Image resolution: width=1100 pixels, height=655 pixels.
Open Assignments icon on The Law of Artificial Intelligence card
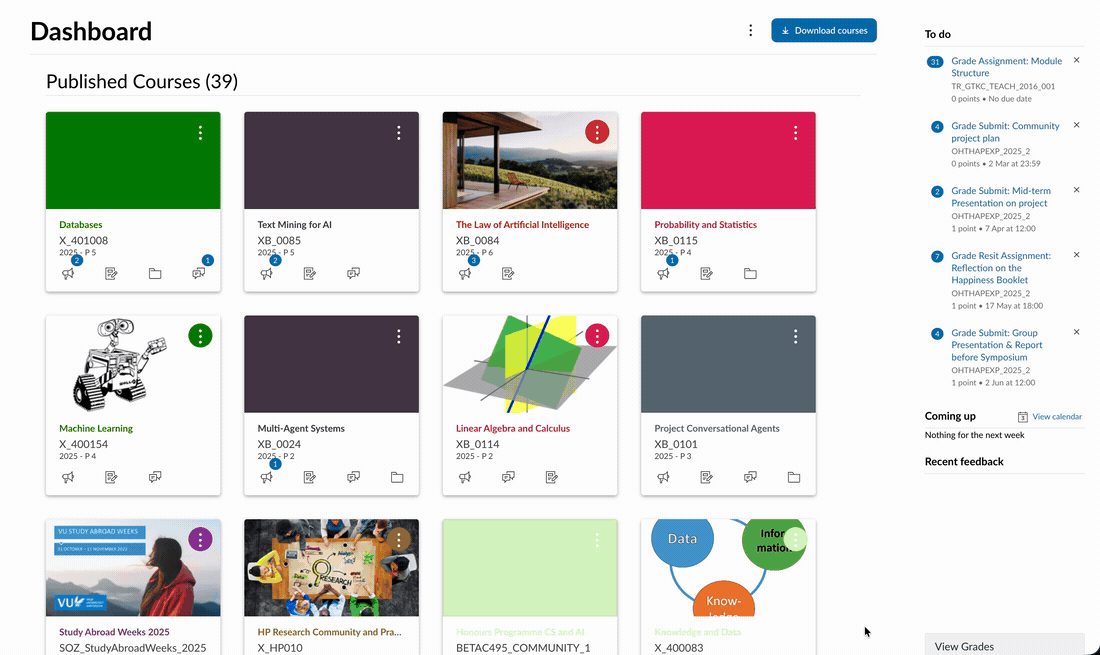click(x=508, y=274)
